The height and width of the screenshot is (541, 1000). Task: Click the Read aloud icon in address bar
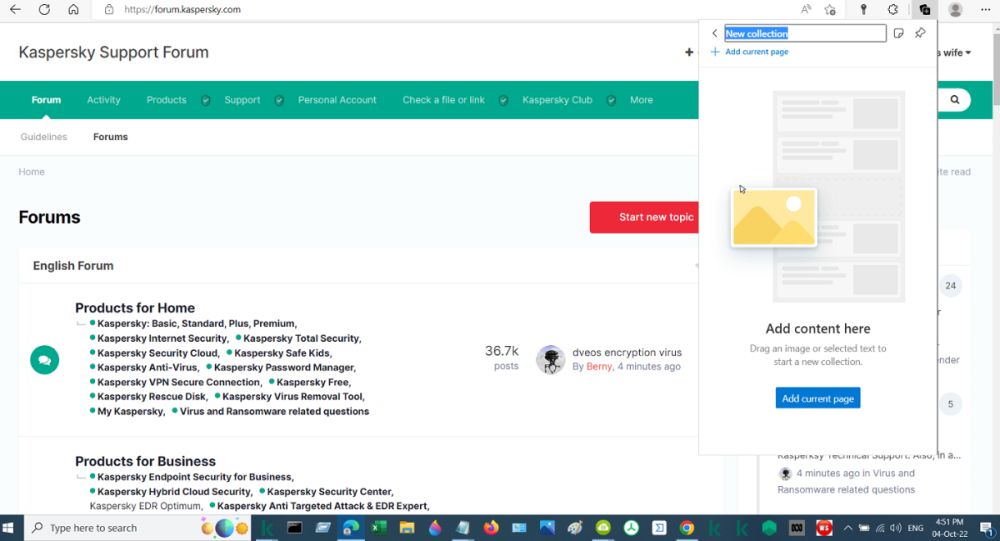[x=806, y=10]
